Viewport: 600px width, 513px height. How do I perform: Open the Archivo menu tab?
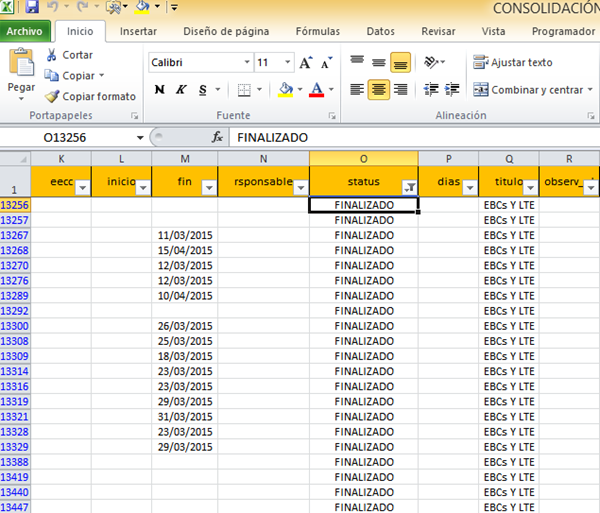point(25,31)
